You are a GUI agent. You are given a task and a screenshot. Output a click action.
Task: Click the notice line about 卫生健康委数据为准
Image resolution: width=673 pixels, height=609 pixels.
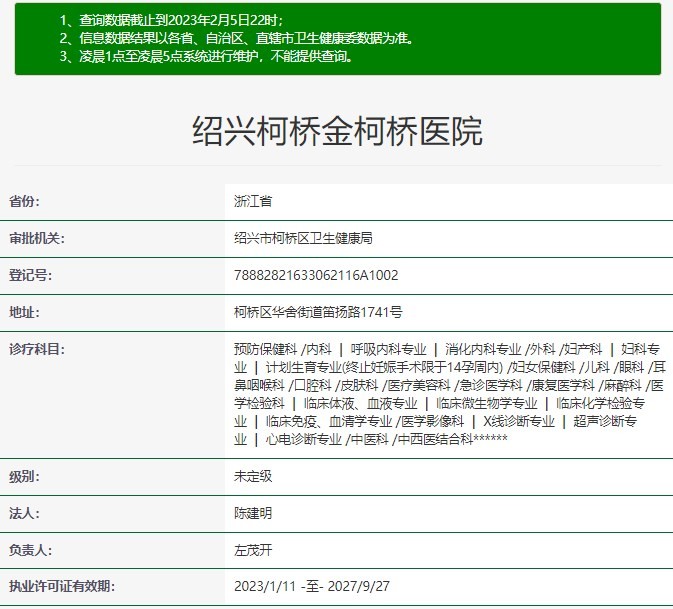tap(237, 38)
